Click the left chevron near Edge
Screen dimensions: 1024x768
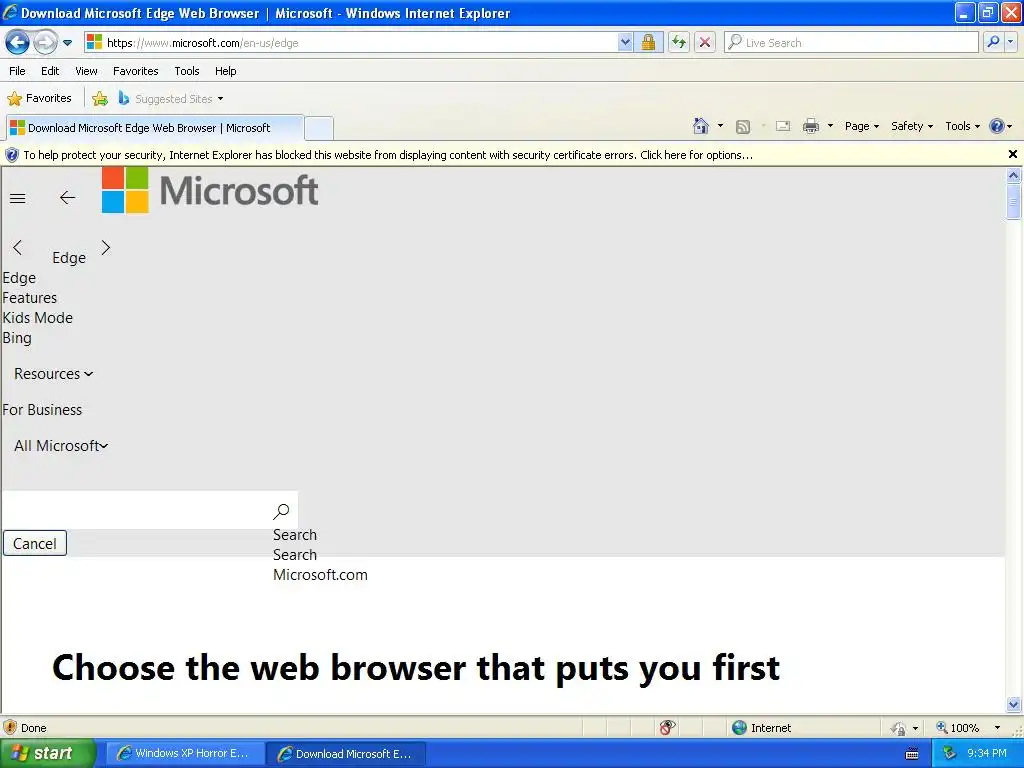pos(18,248)
